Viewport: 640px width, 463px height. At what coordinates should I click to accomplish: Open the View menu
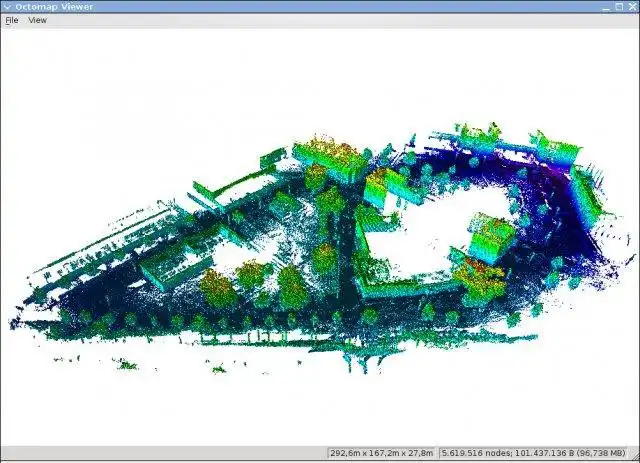[38, 20]
